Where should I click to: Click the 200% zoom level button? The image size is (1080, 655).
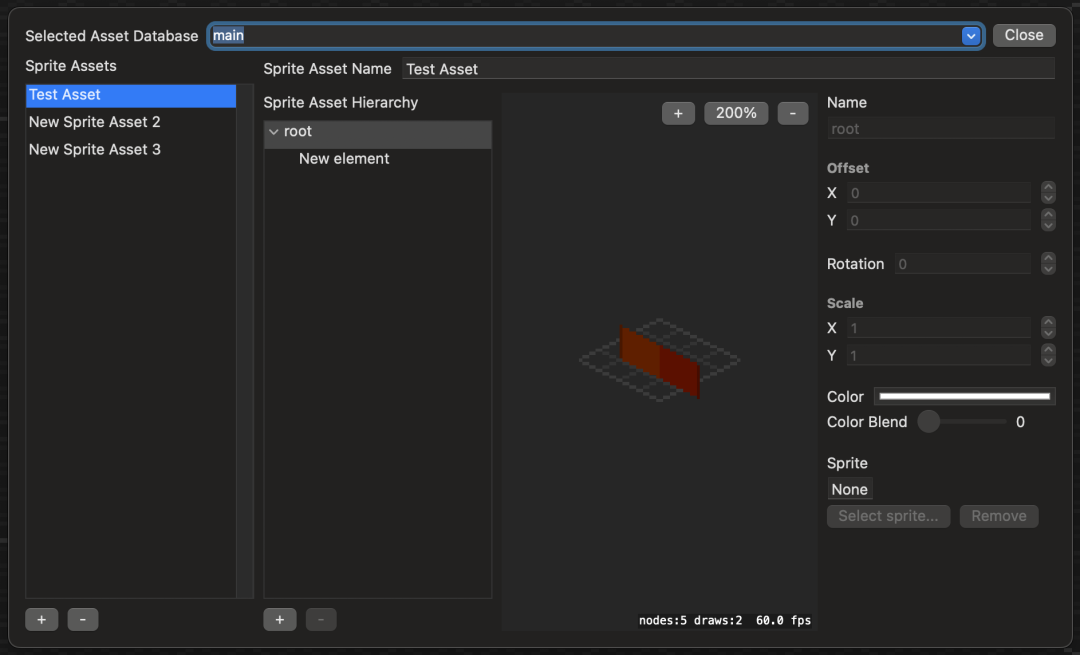(736, 114)
